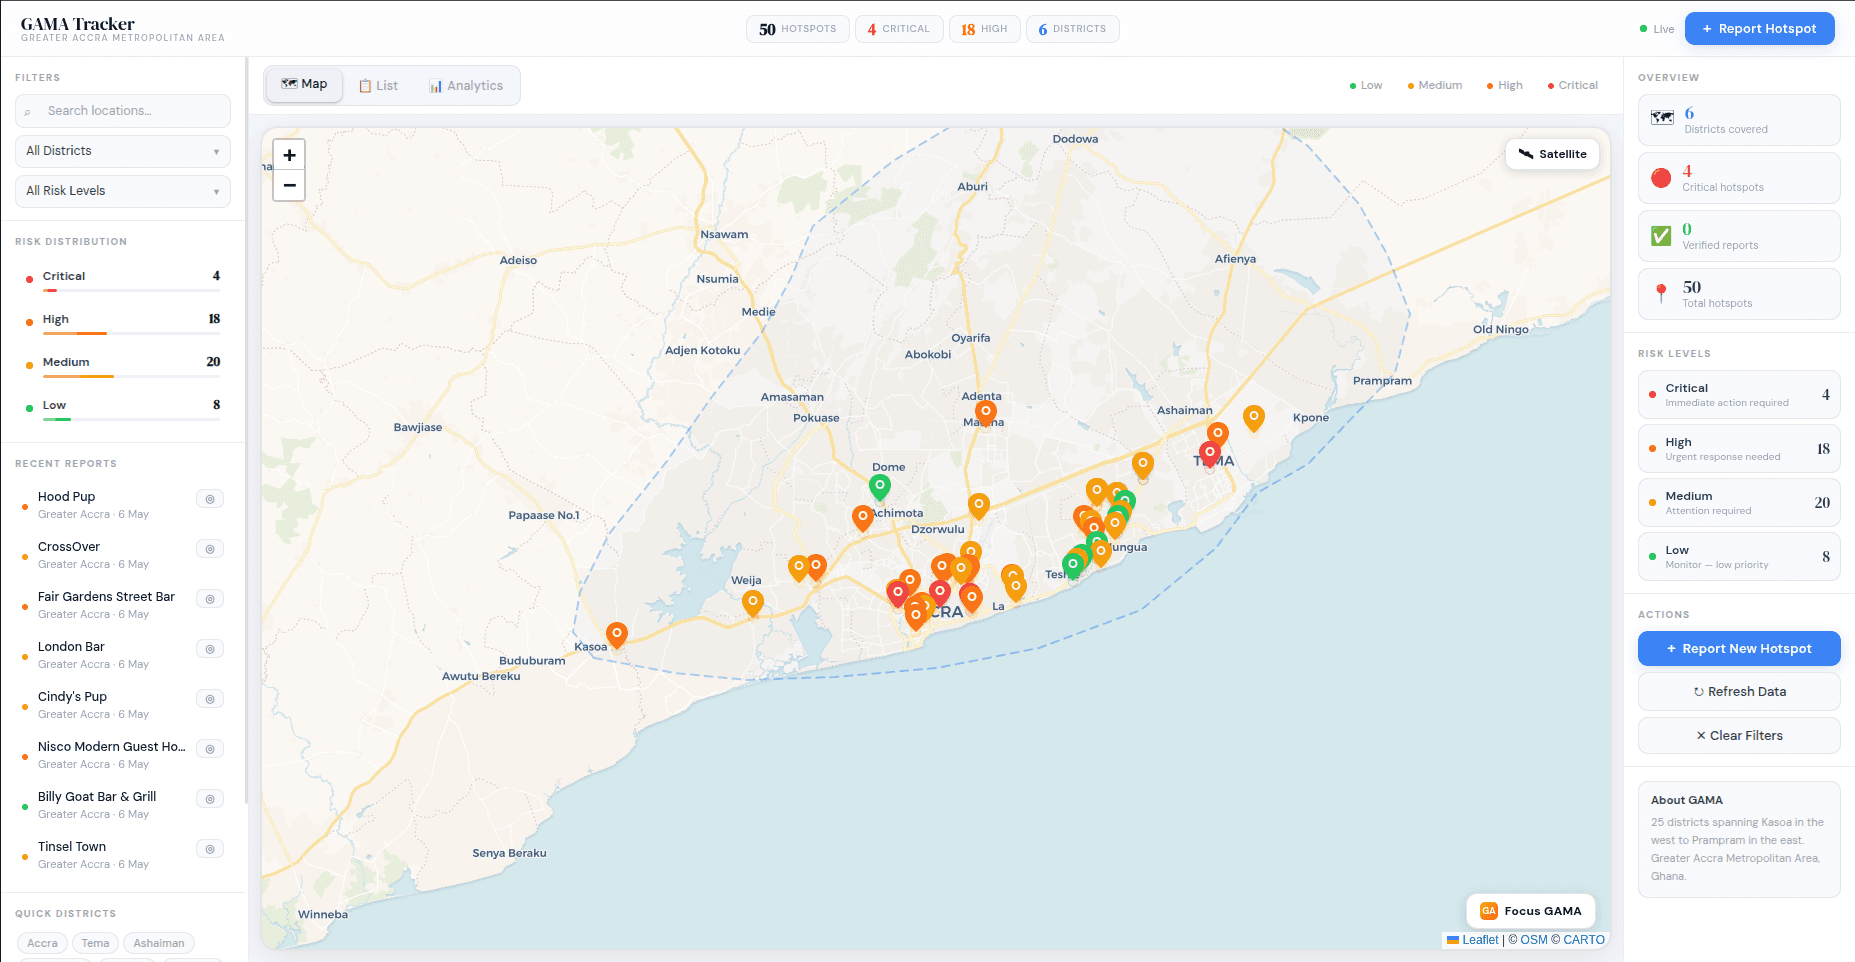Open Critical risk level card, Immediate action required
The width and height of the screenshot is (1855, 962).
click(1739, 395)
